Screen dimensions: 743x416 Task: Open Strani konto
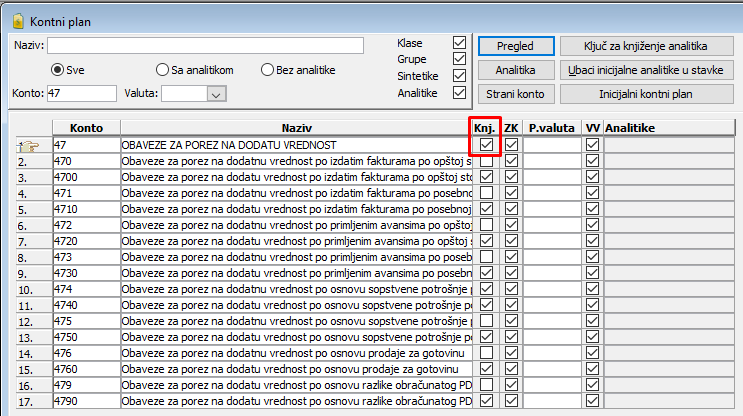[x=515, y=94]
